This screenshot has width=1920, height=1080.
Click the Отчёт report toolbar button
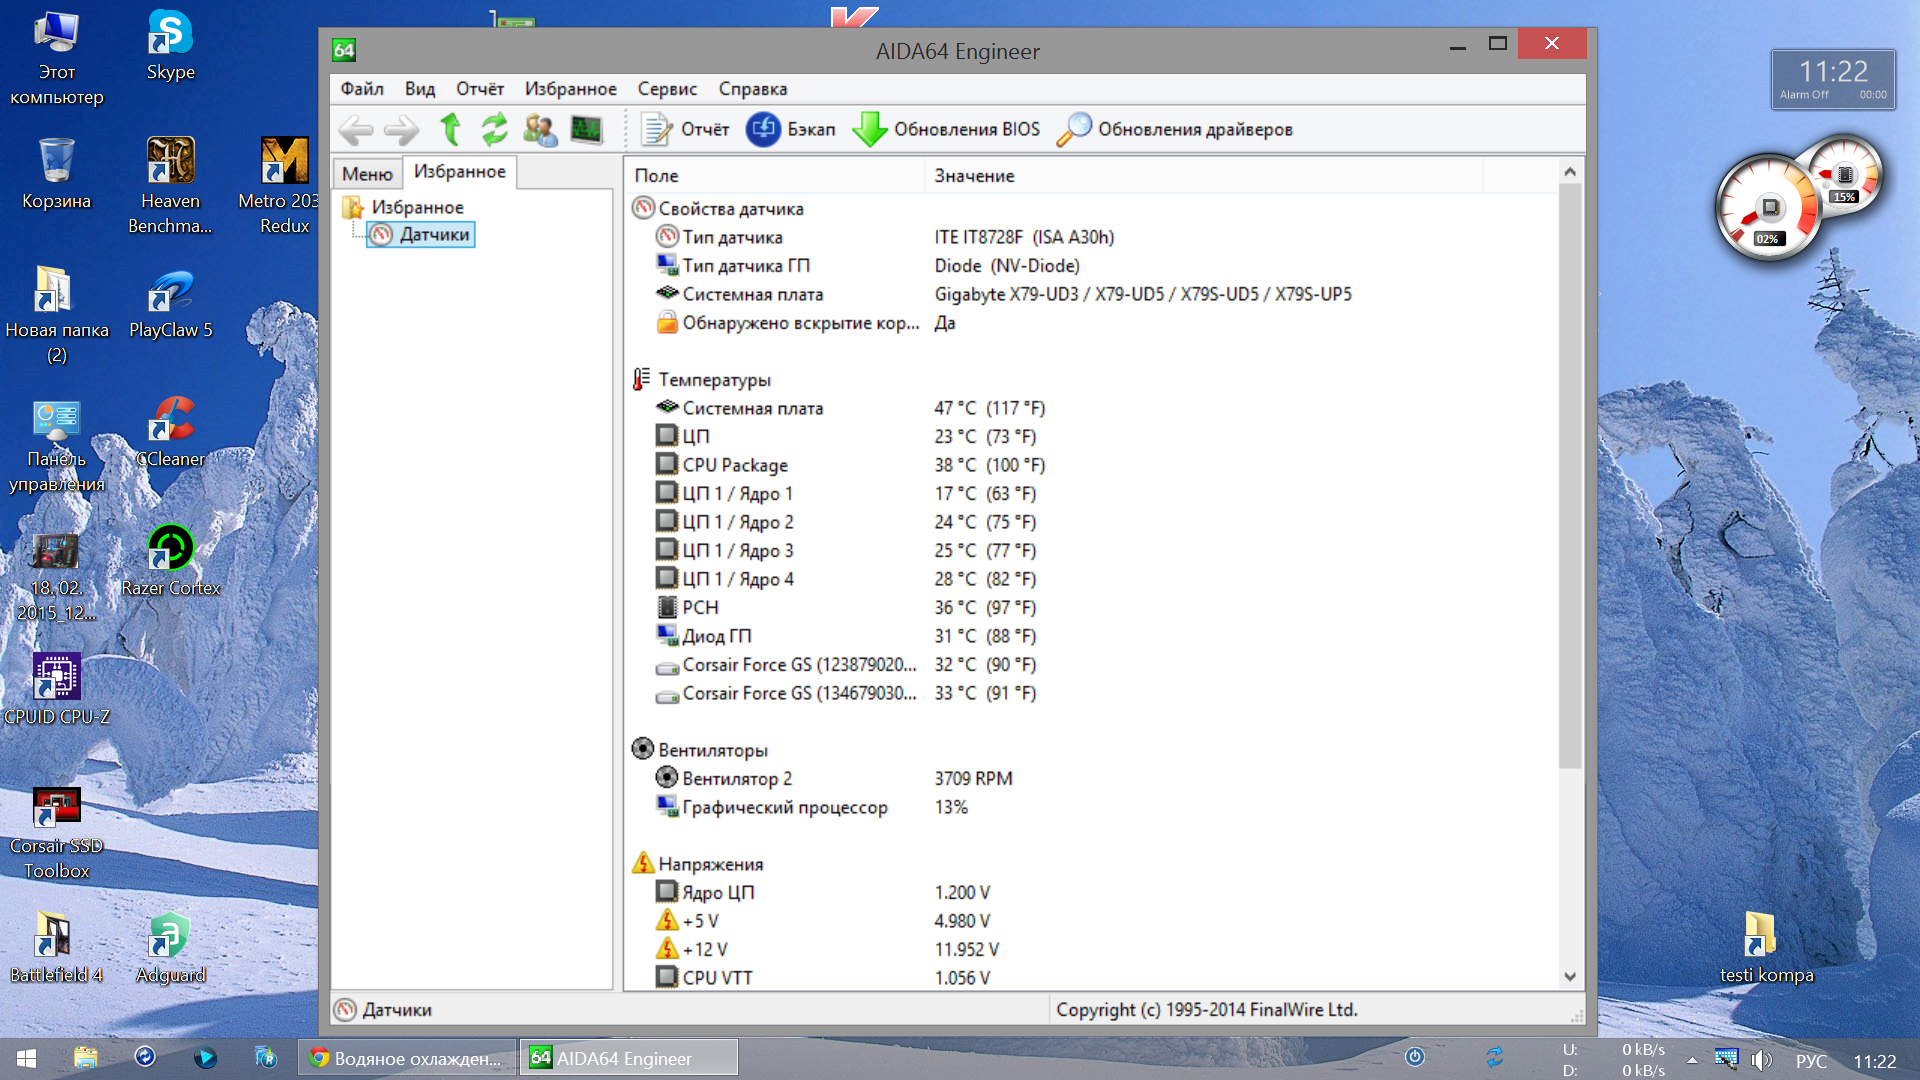tap(686, 130)
